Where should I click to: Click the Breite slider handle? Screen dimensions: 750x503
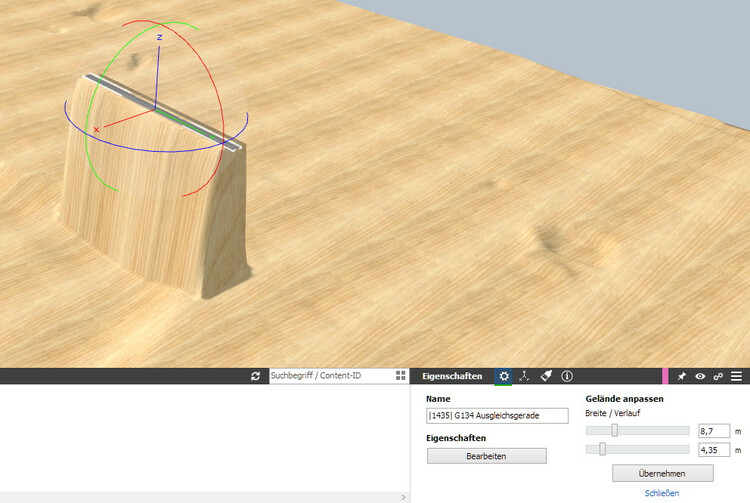pyautogui.click(x=615, y=430)
